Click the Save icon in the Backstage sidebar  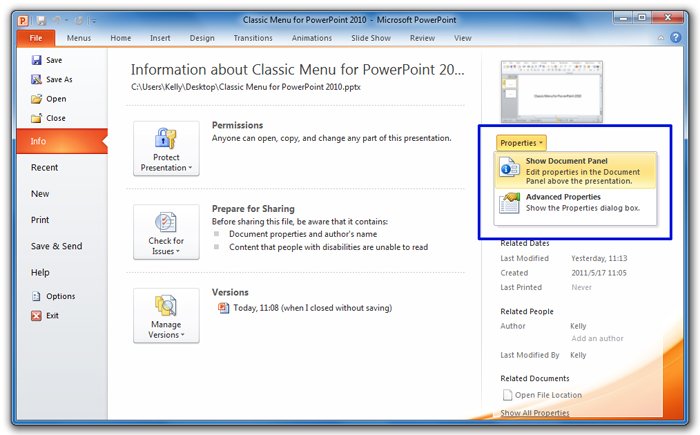tap(37, 61)
